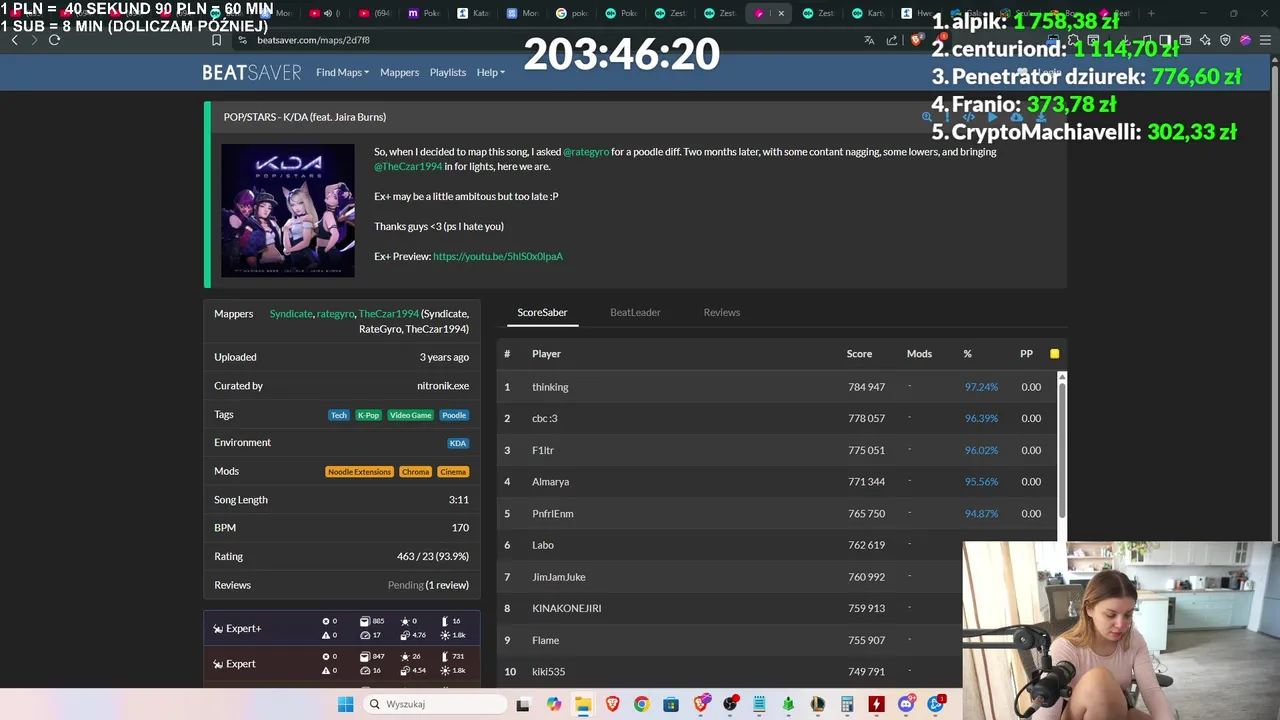Open the @rategyro mention link
The height and width of the screenshot is (720, 1280).
(x=586, y=152)
